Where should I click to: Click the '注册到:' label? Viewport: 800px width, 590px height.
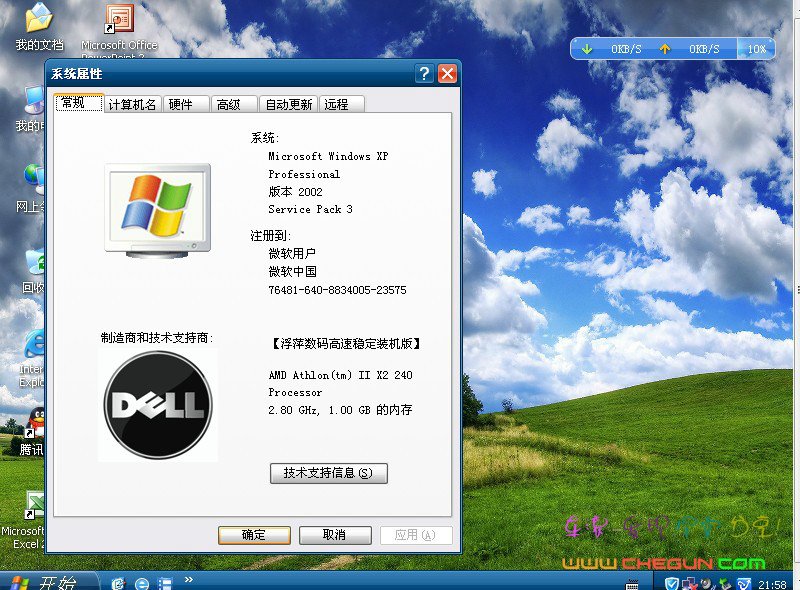click(x=270, y=235)
